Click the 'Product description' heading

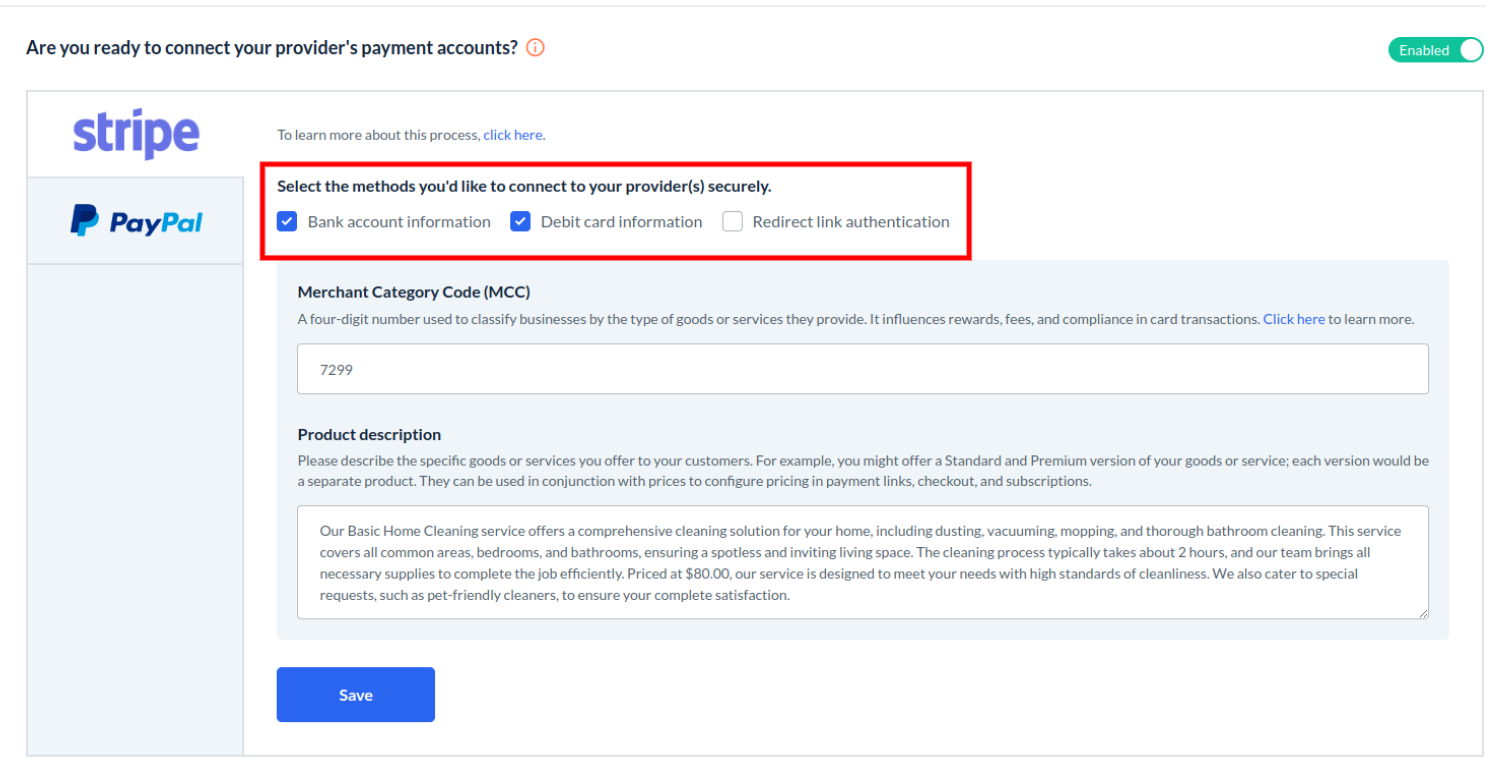click(x=369, y=434)
